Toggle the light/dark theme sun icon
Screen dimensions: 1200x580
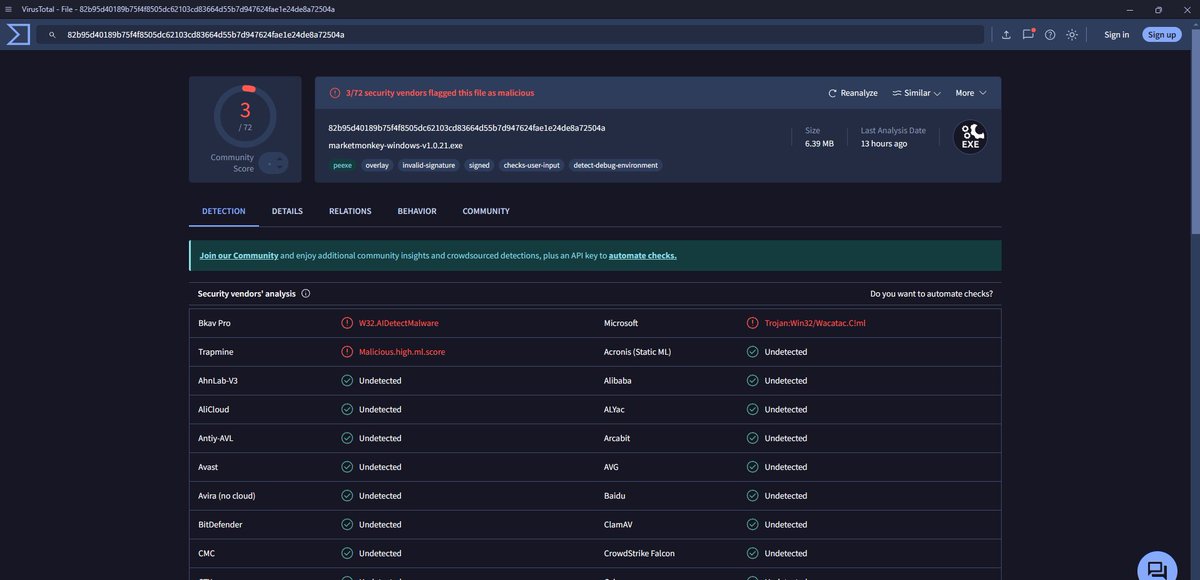pos(1072,34)
